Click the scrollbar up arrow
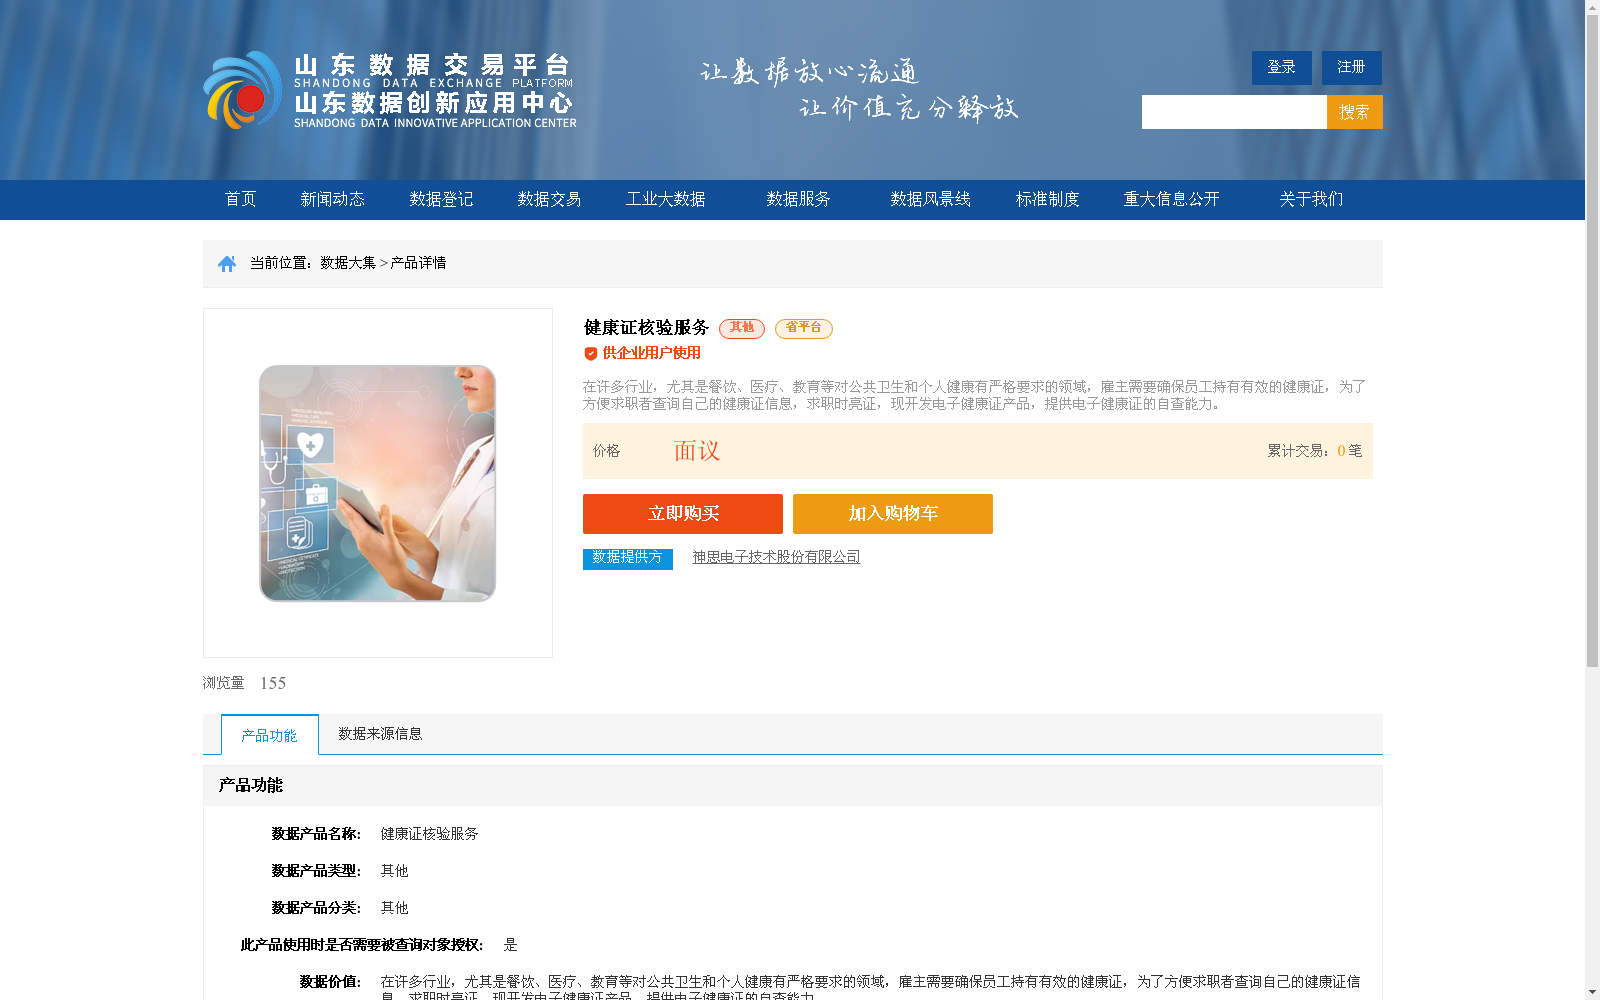 [1592, 7]
